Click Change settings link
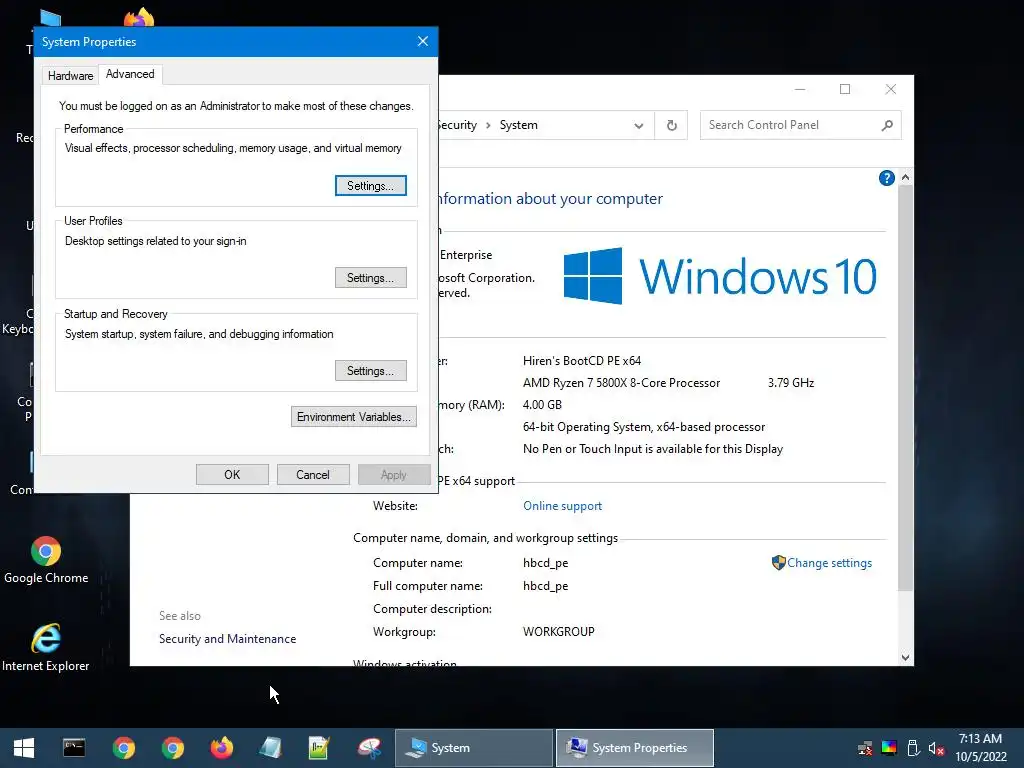 (829, 563)
